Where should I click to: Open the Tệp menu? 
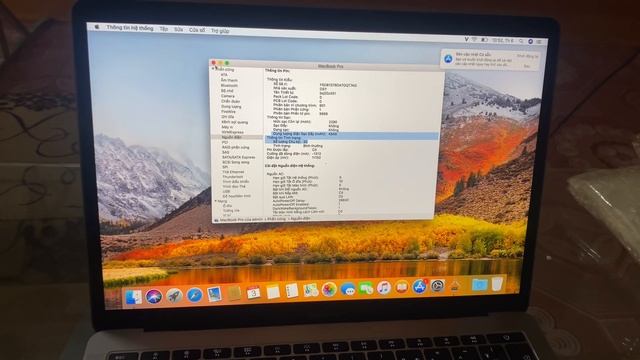[x=164, y=29]
